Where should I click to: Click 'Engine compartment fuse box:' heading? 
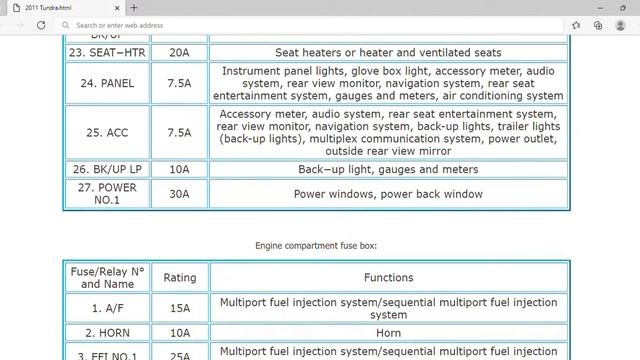click(316, 246)
